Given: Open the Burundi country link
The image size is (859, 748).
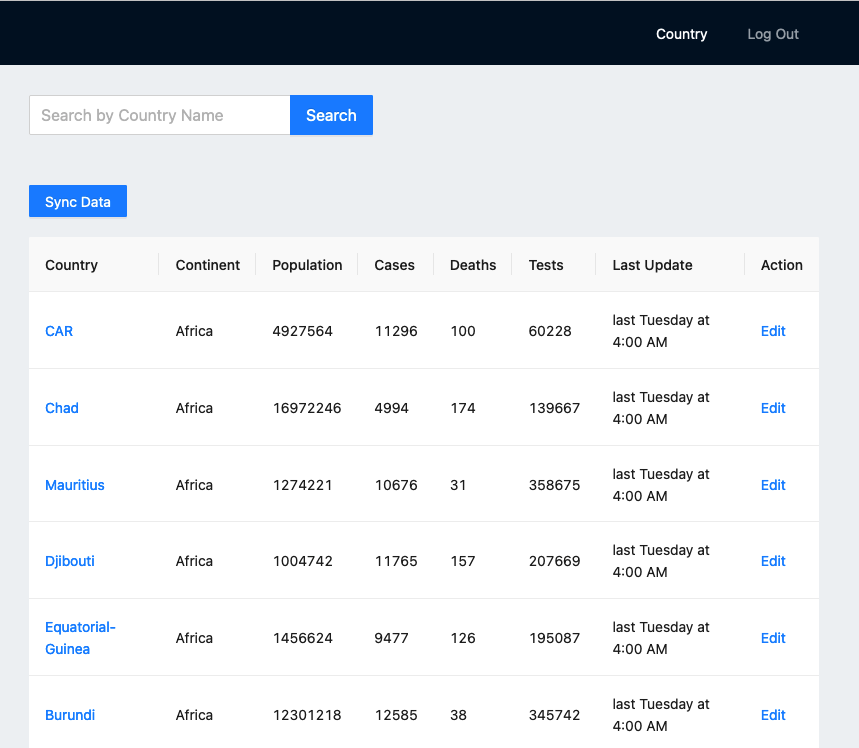Looking at the screenshot, I should point(70,715).
